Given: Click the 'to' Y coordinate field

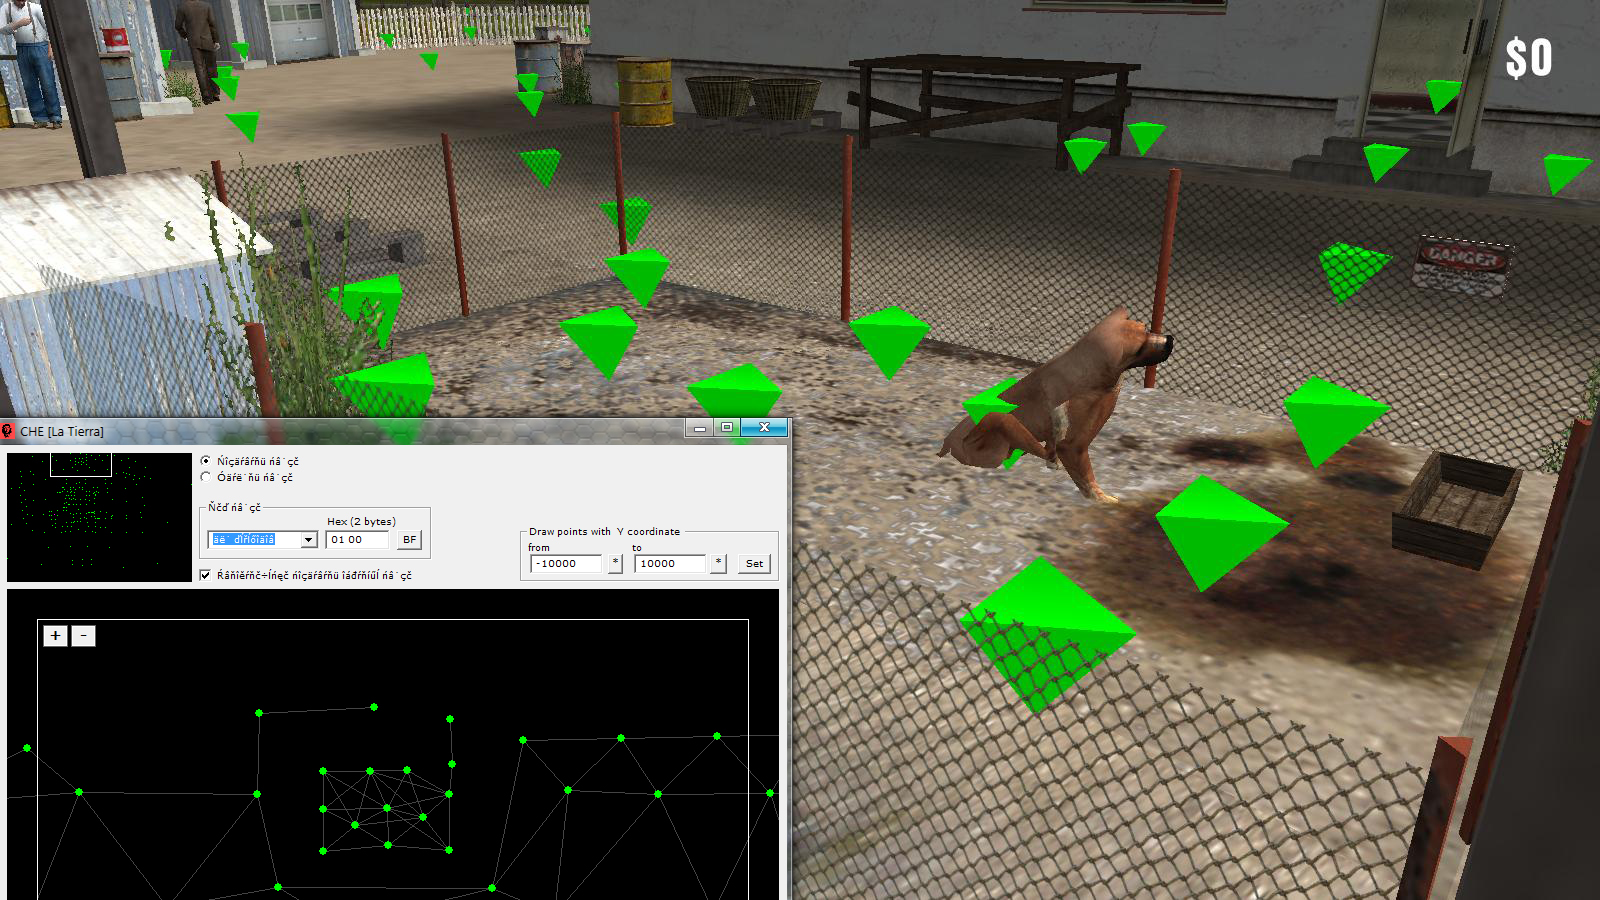Looking at the screenshot, I should click(x=669, y=563).
